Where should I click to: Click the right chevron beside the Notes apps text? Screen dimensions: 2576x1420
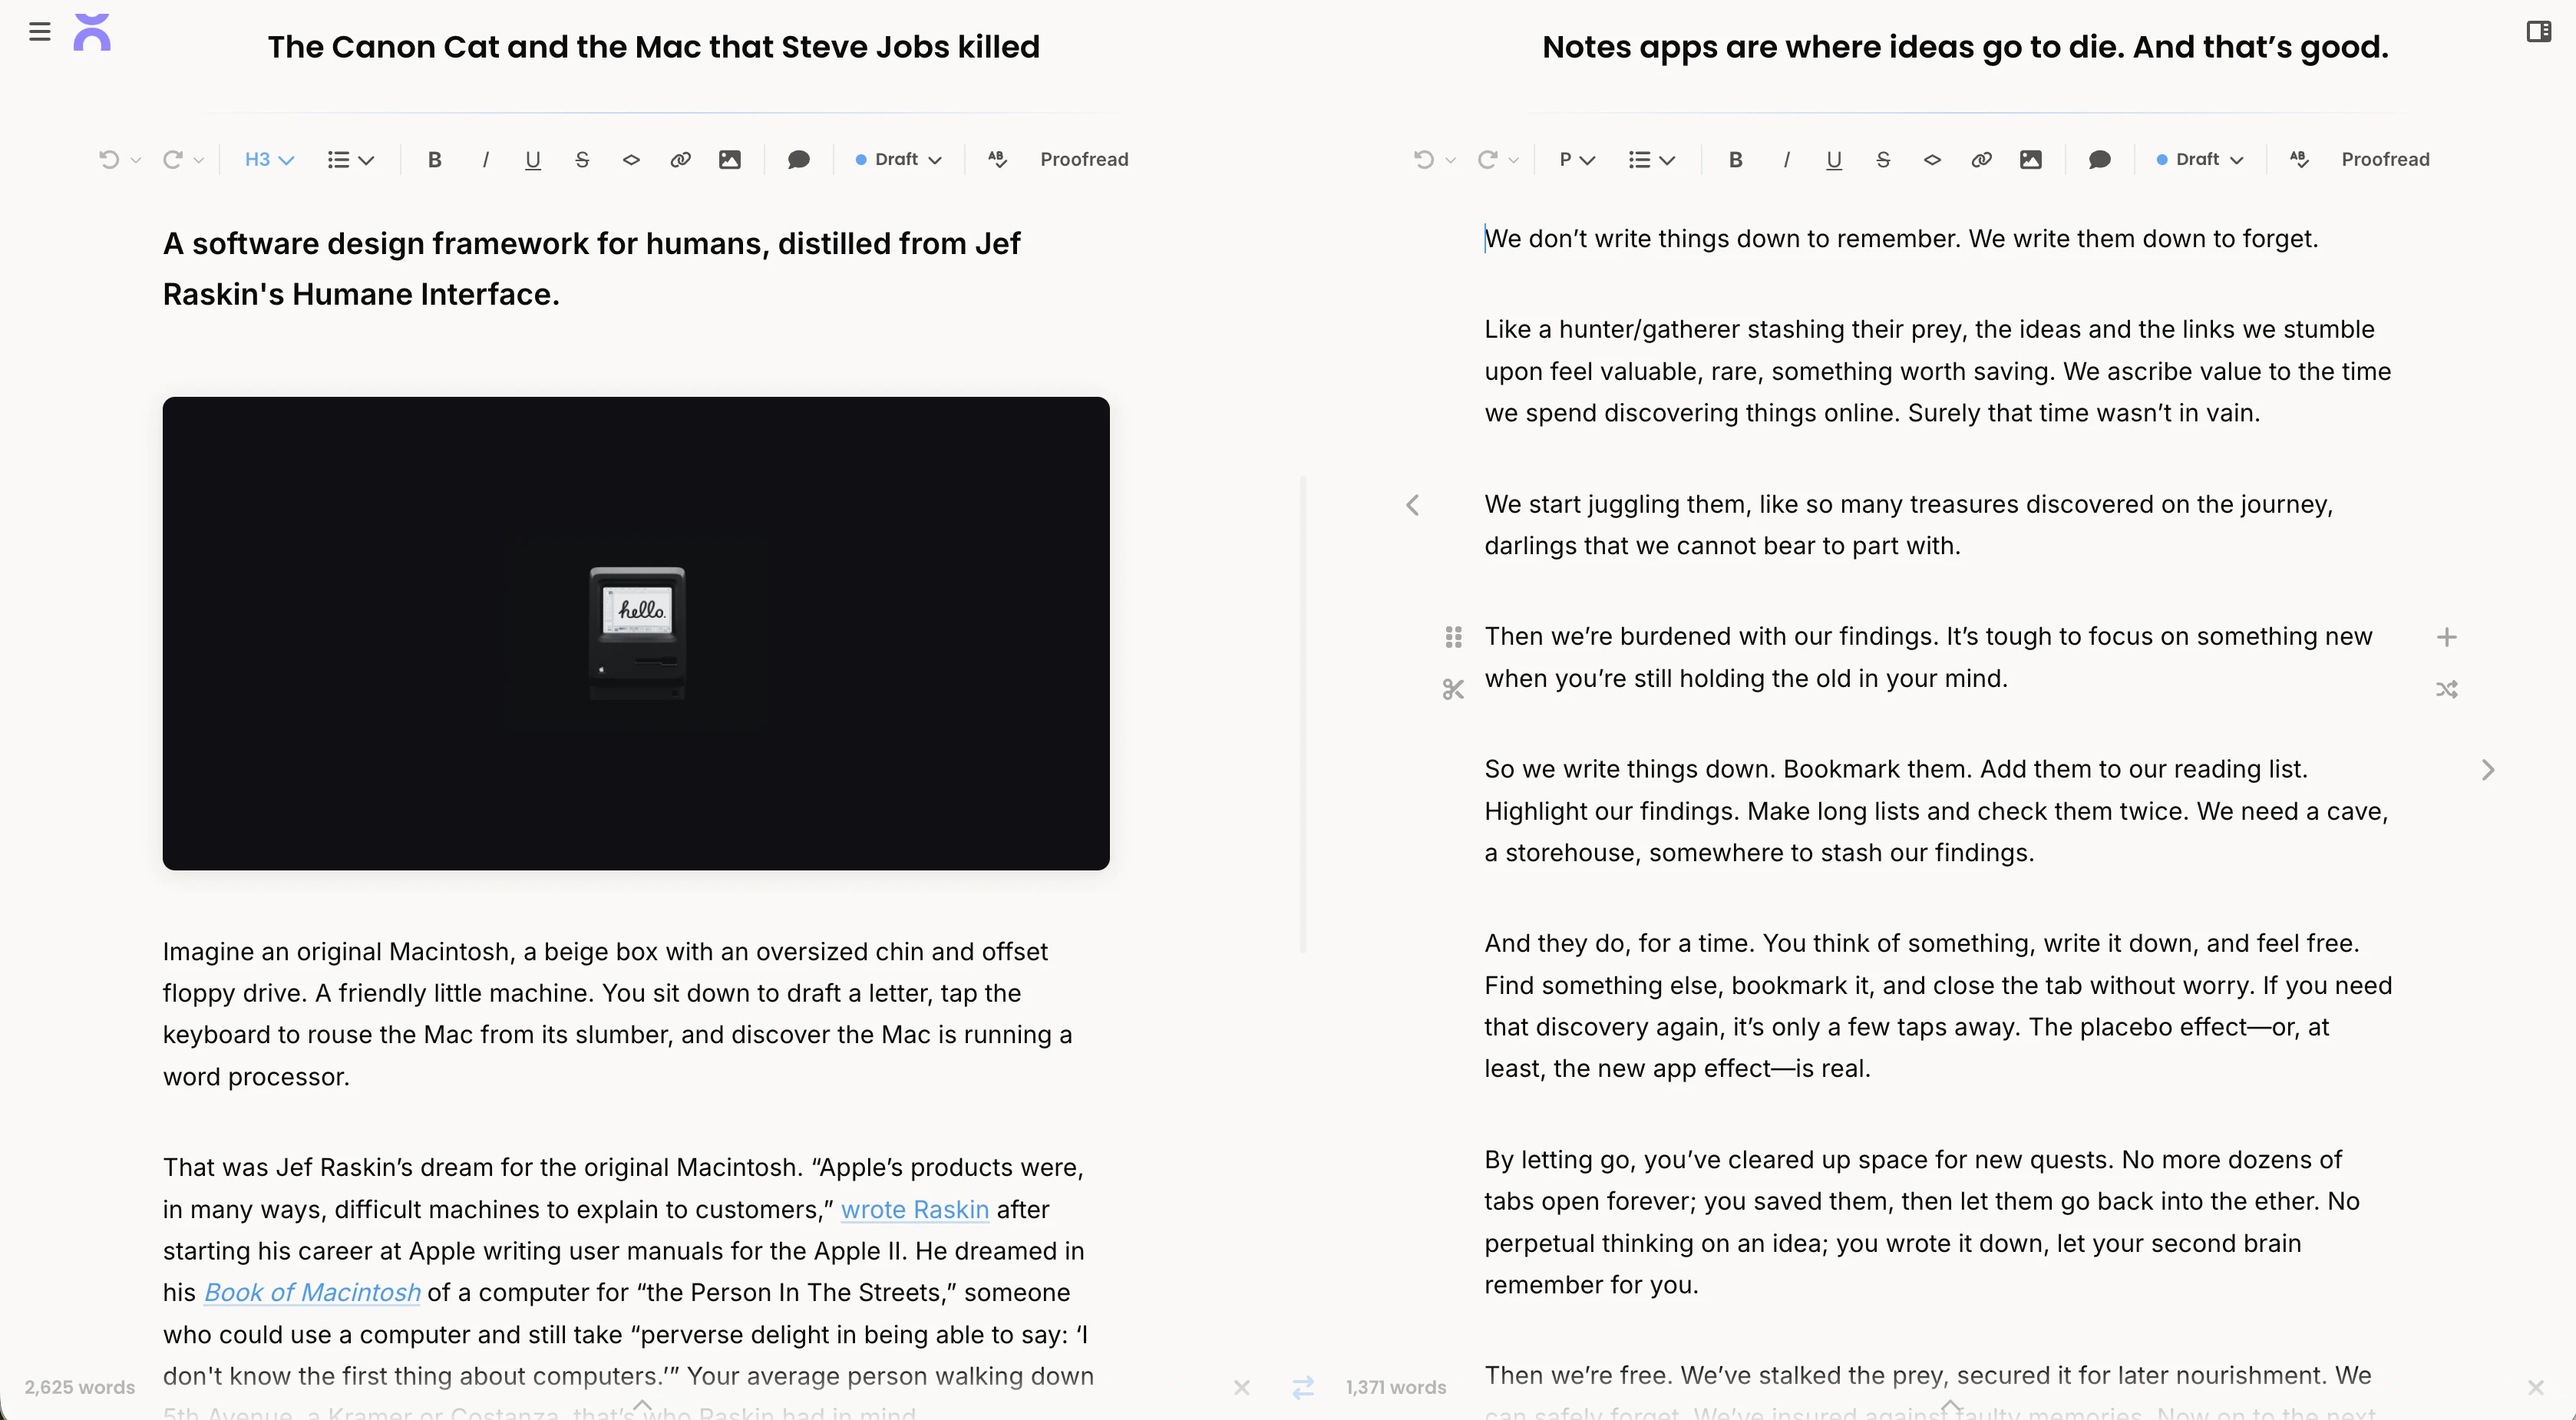click(x=2488, y=770)
